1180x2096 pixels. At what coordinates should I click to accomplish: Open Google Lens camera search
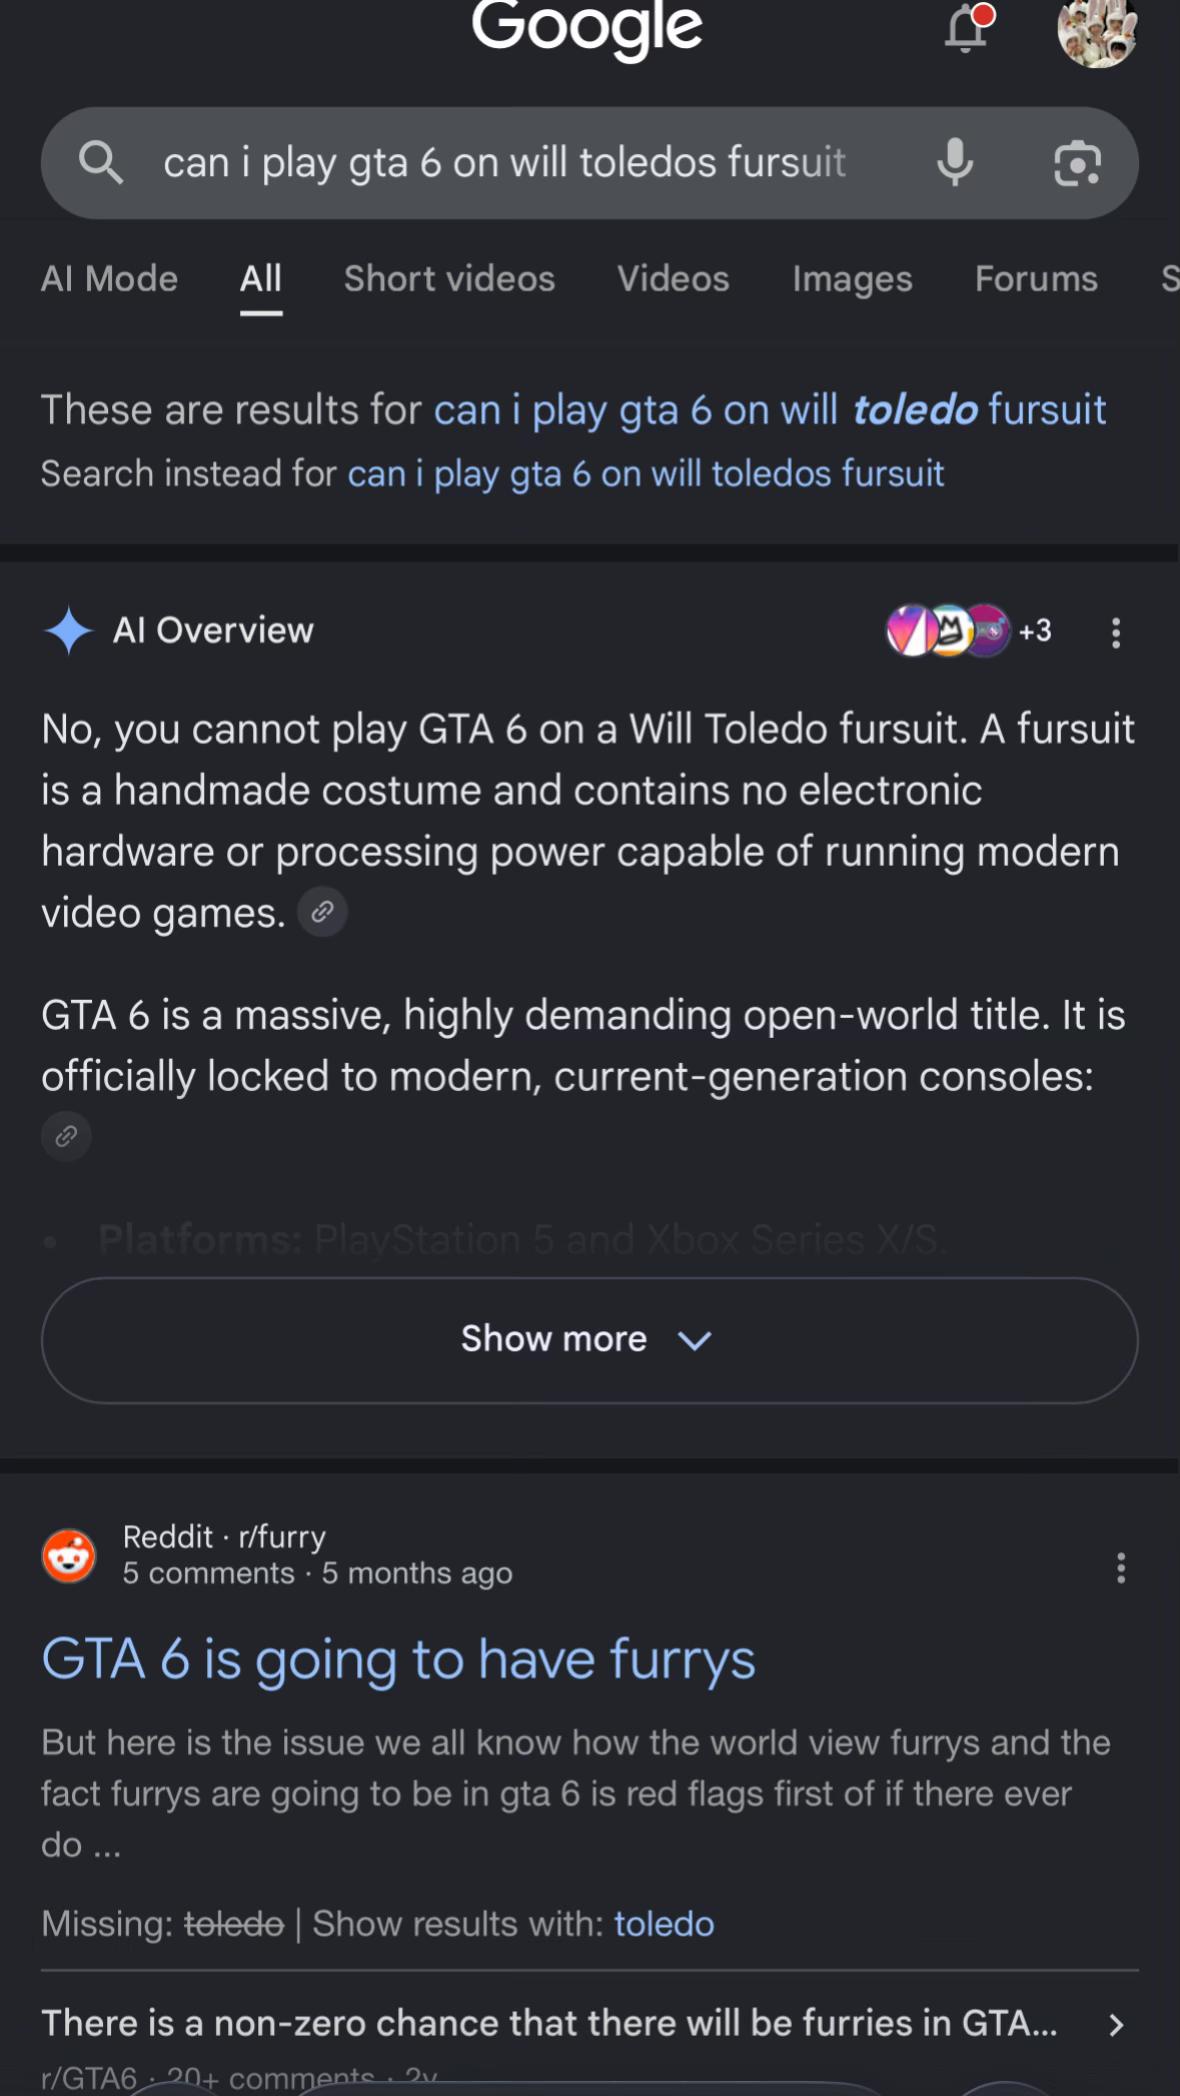click(x=1077, y=163)
